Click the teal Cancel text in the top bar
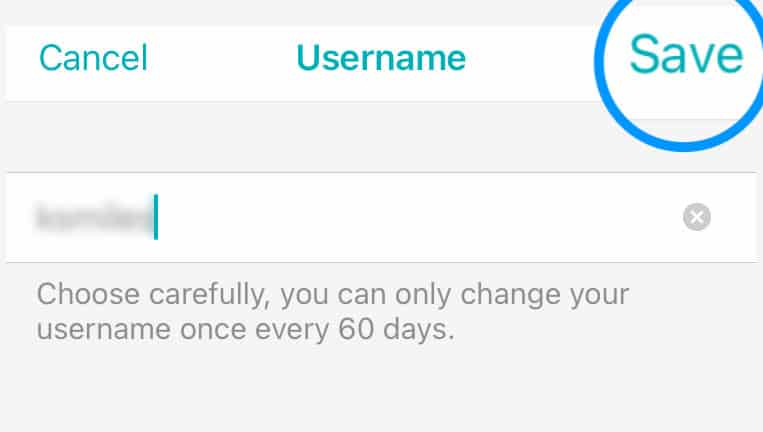 click(x=93, y=58)
